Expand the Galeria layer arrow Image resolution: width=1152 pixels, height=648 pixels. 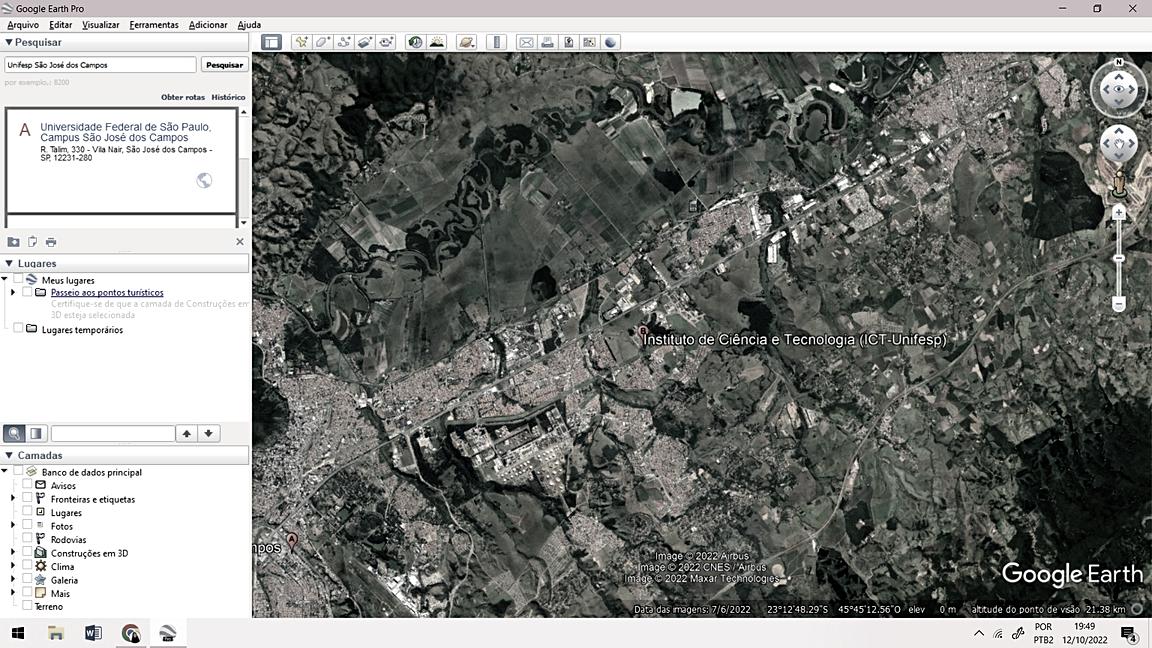pyautogui.click(x=12, y=580)
